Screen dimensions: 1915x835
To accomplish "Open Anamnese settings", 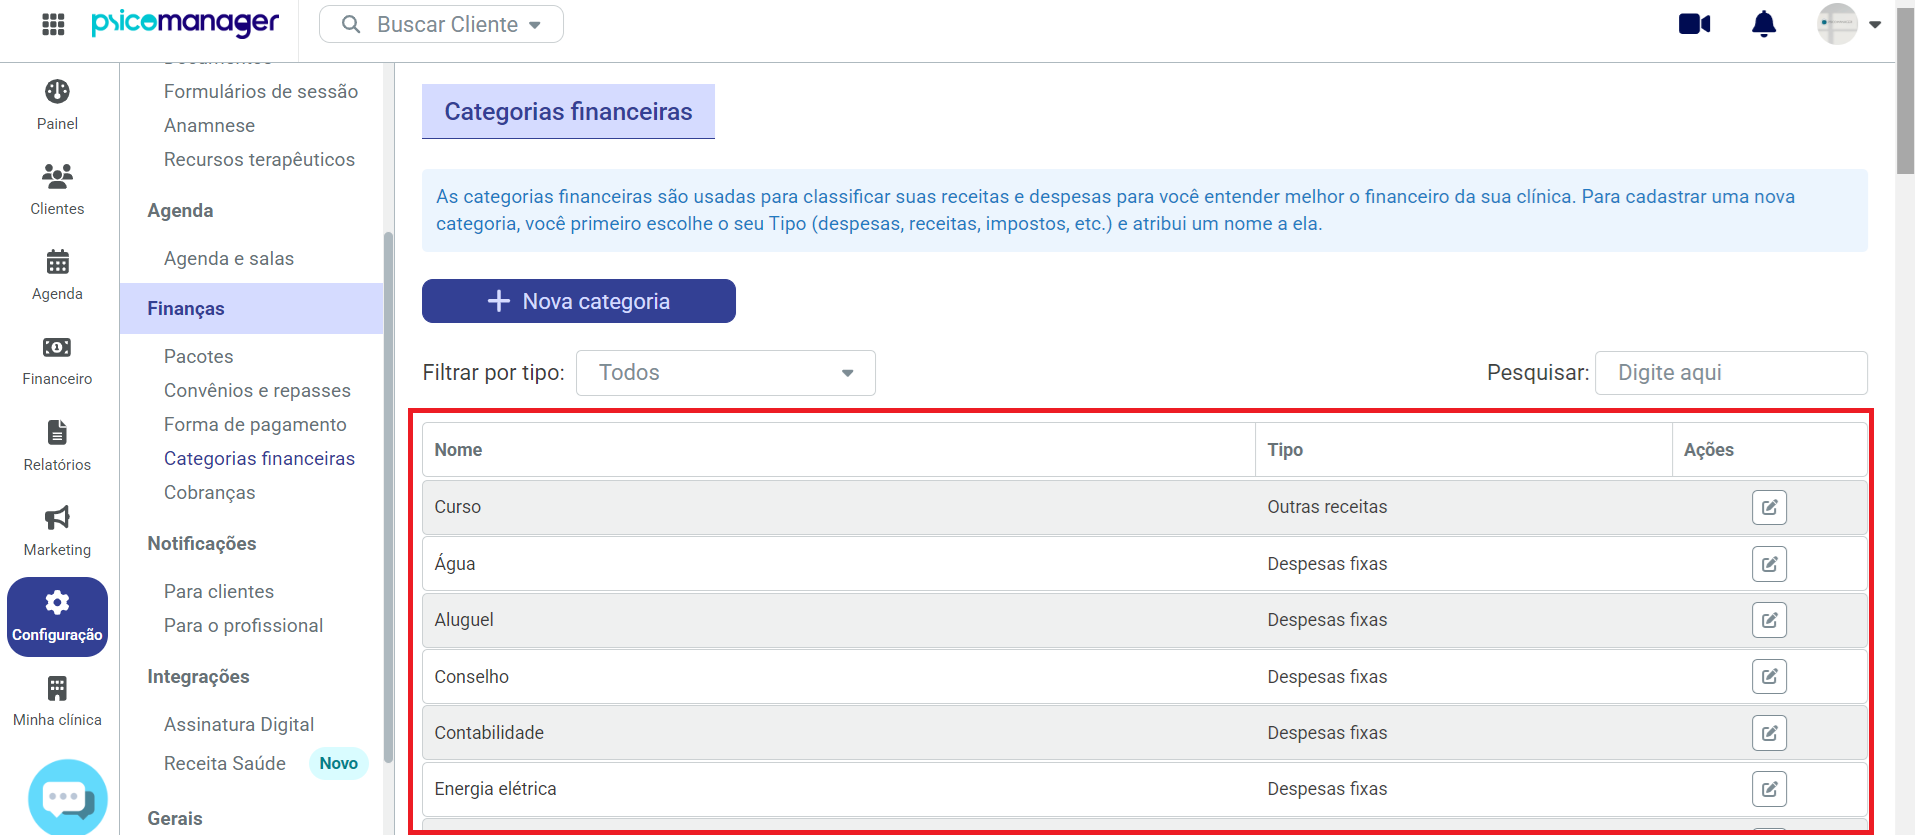I will click(x=209, y=125).
